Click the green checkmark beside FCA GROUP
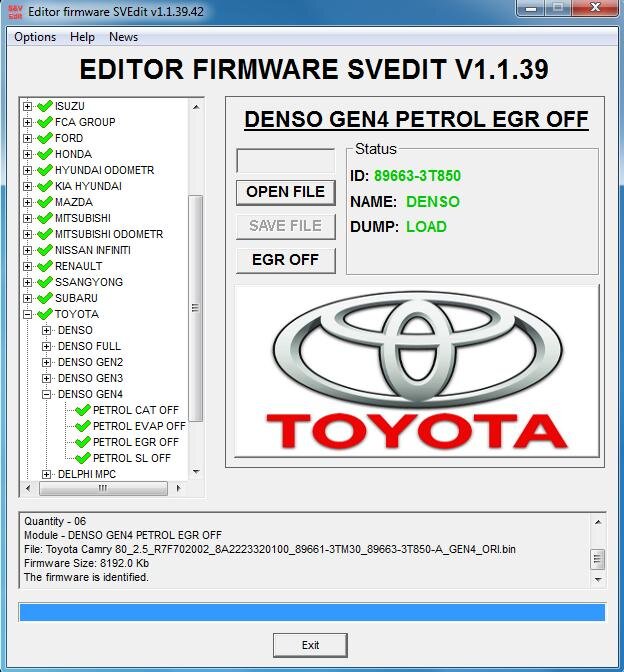The image size is (624, 672). pyautogui.click(x=45, y=122)
